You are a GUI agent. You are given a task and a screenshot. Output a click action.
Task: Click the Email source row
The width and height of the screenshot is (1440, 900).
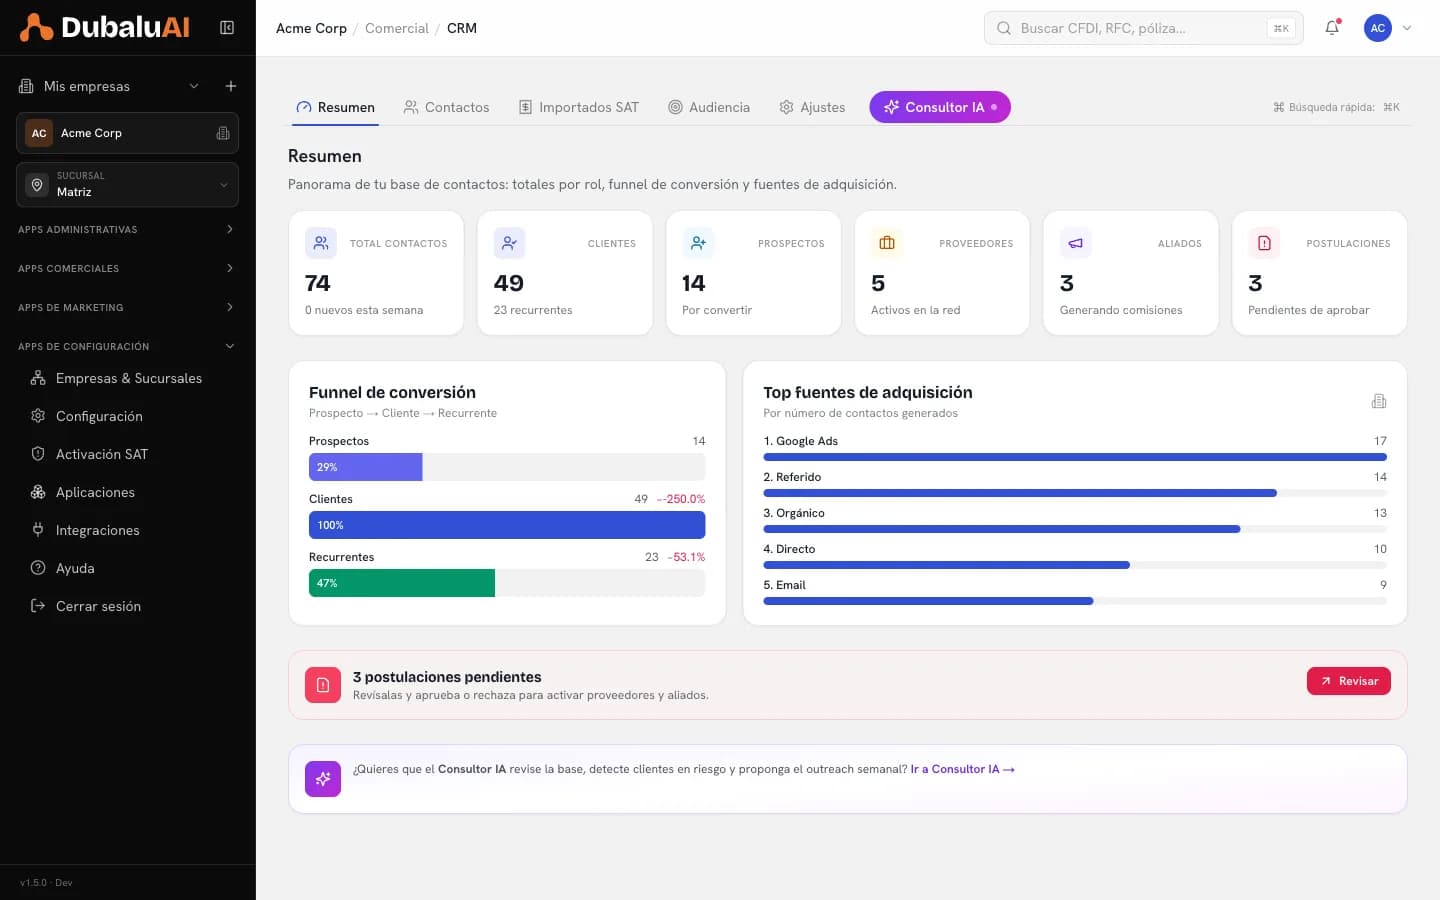(1075, 591)
